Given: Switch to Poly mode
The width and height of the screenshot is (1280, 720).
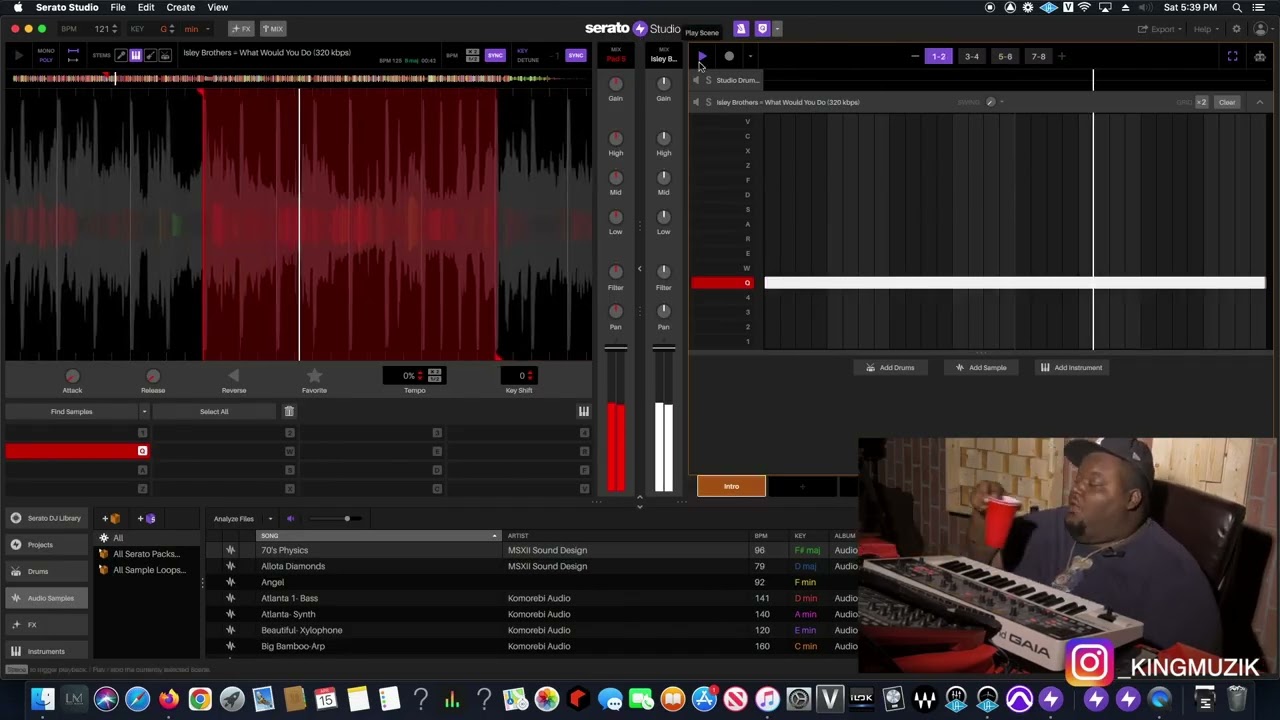Looking at the screenshot, I should pyautogui.click(x=46, y=60).
